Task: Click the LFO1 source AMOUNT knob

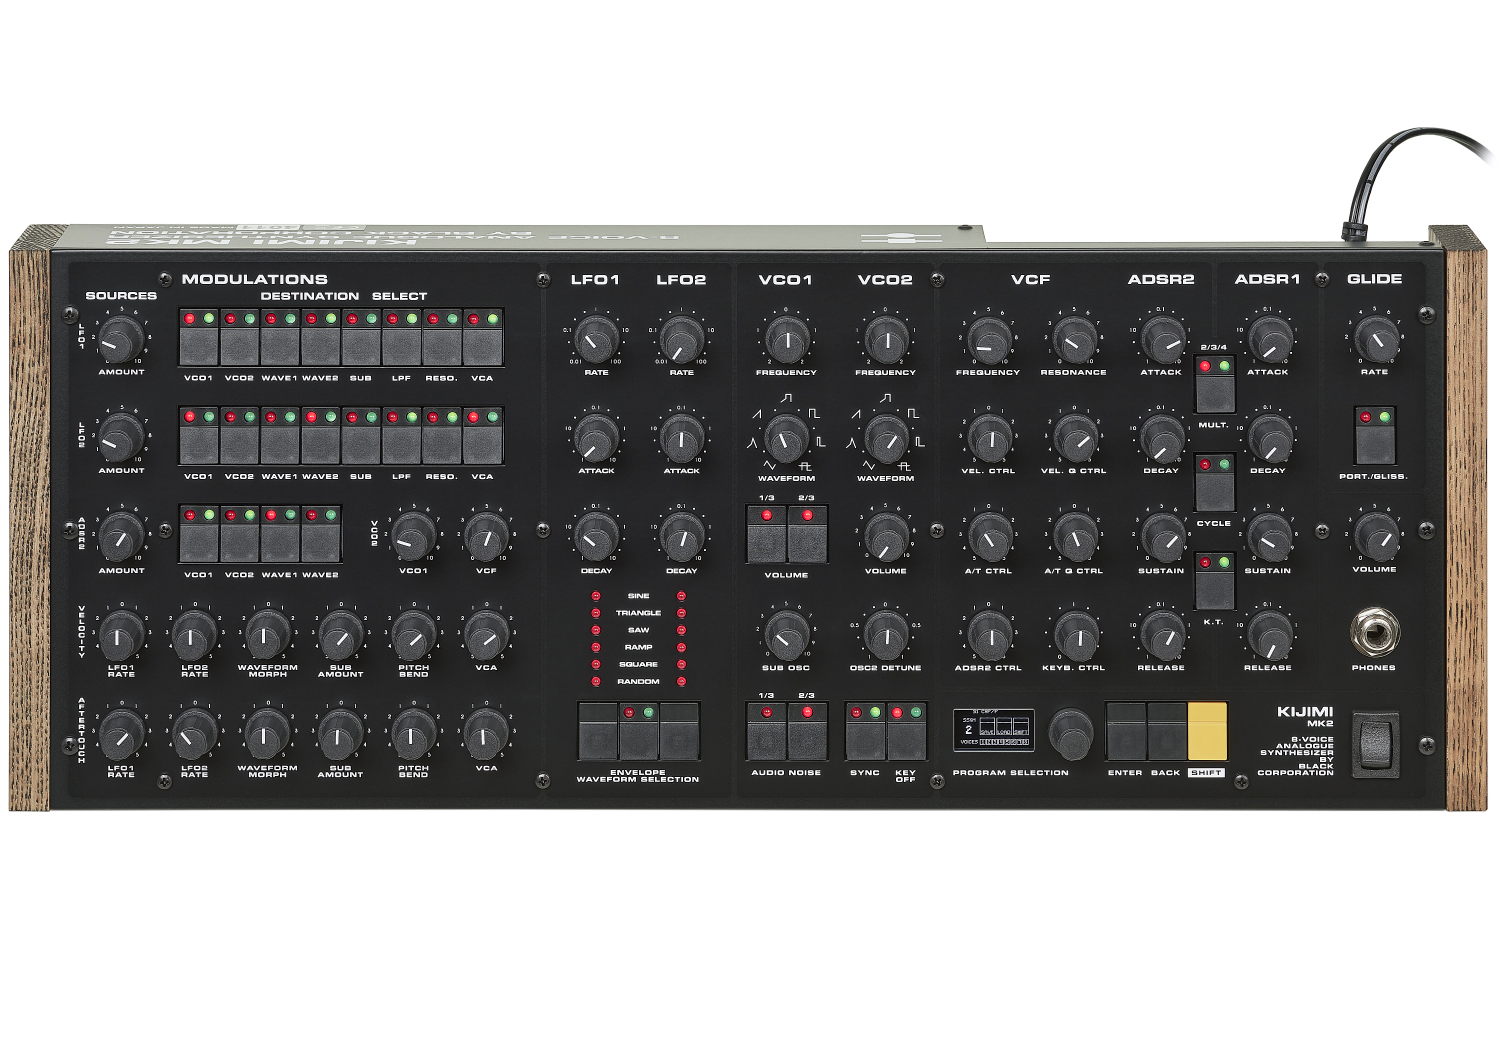Action: click(x=121, y=340)
